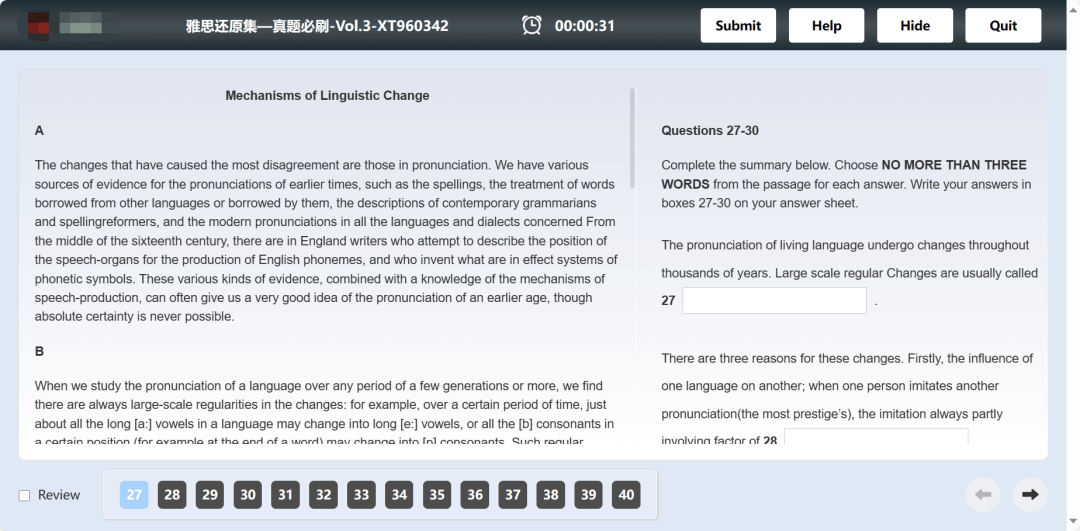Open question 40
Image resolution: width=1080 pixels, height=531 pixels.
click(x=627, y=494)
